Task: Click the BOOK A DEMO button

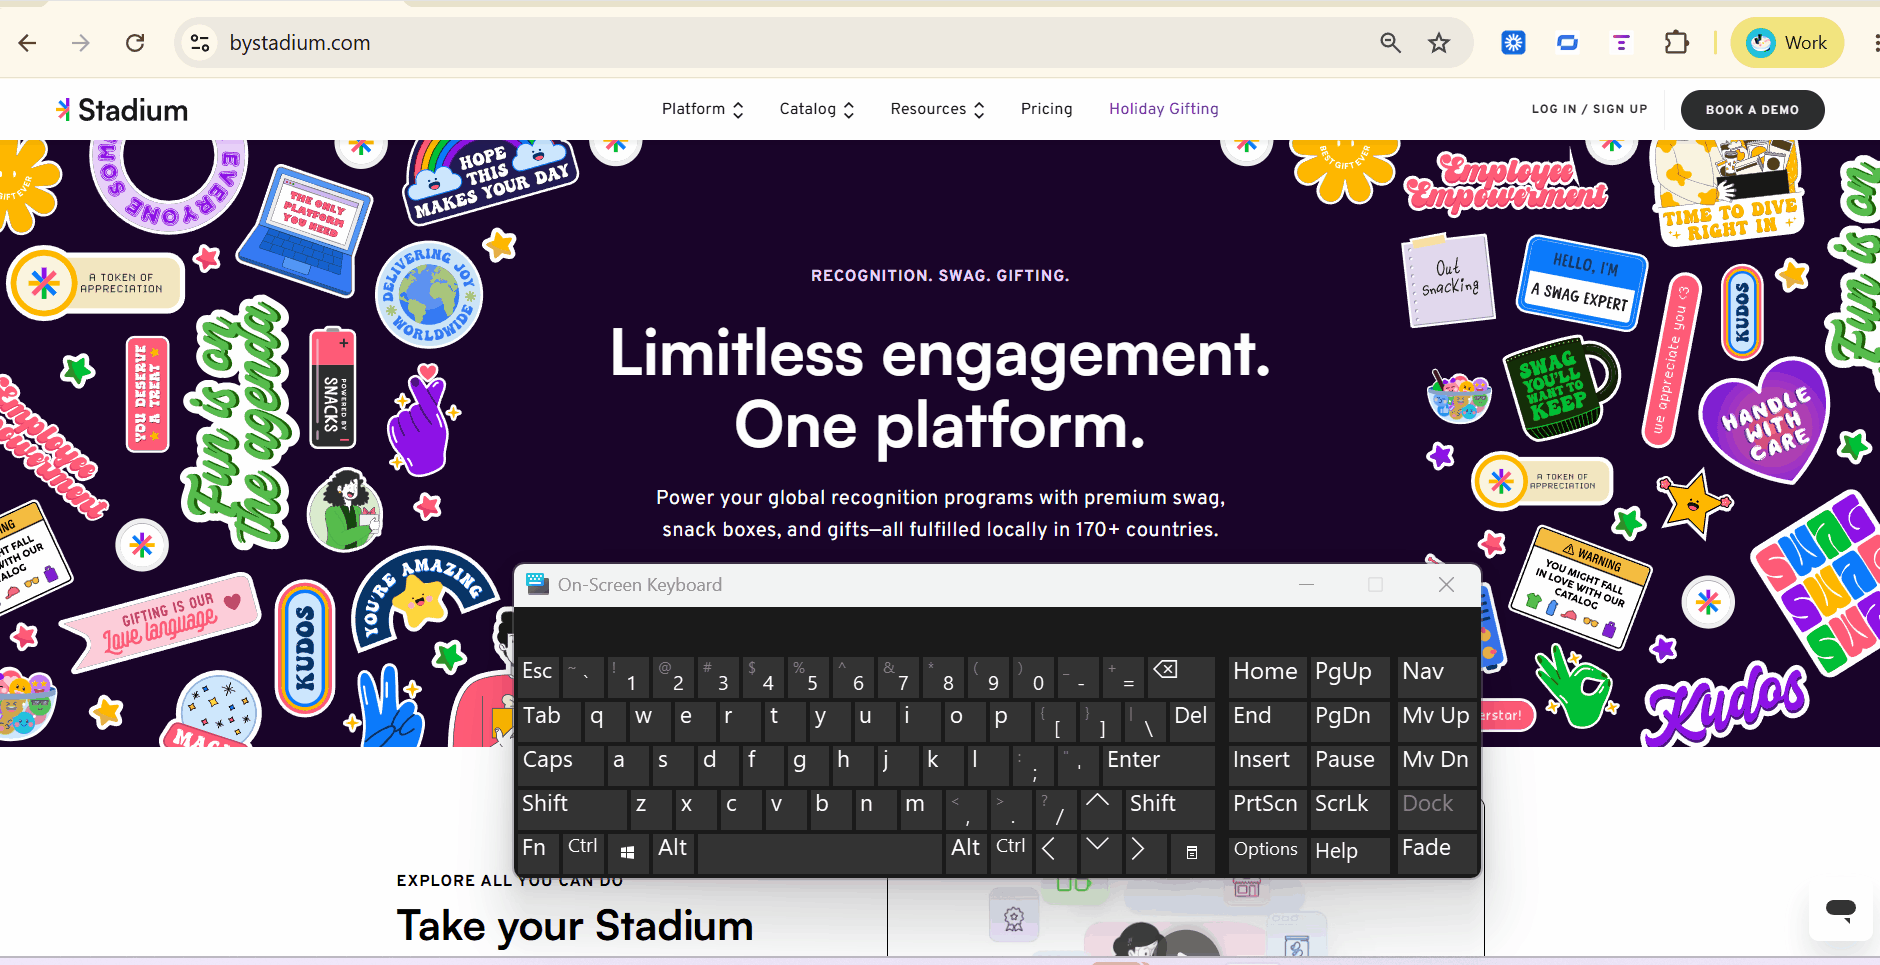Action: [x=1752, y=110]
